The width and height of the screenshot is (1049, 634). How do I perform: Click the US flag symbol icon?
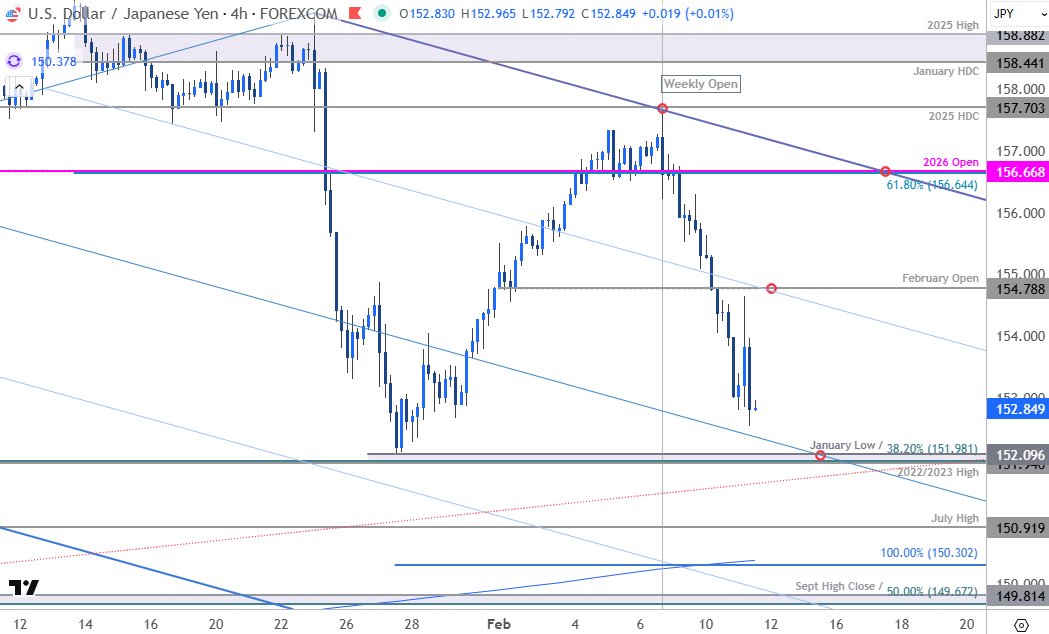13,13
